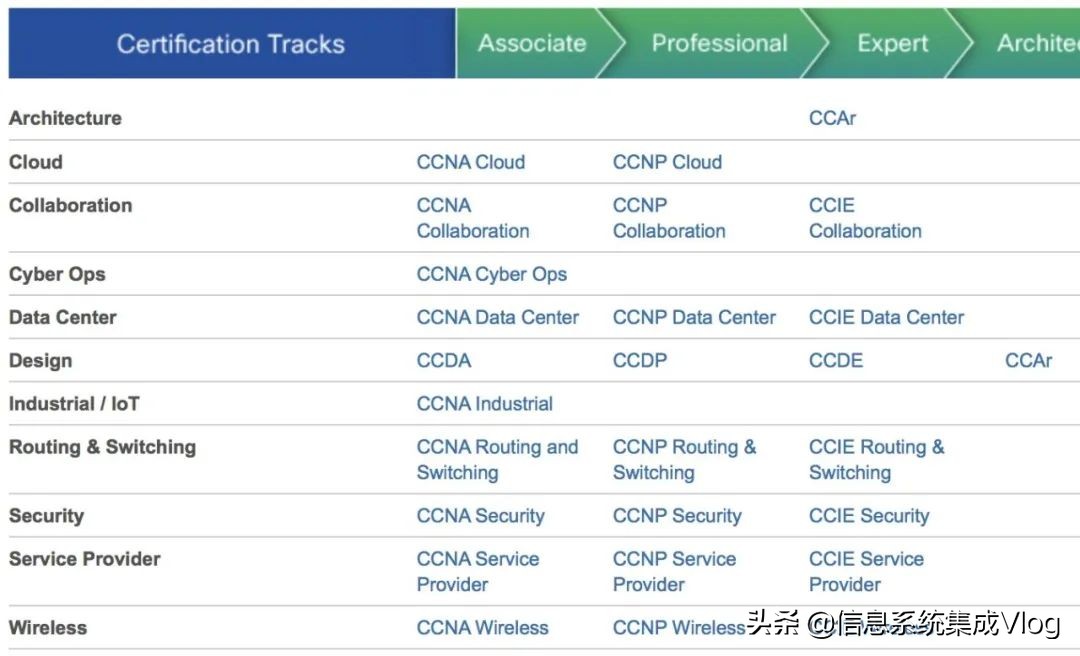Open the CCNA Wireless link
The width and height of the screenshot is (1080, 656).
click(x=482, y=628)
